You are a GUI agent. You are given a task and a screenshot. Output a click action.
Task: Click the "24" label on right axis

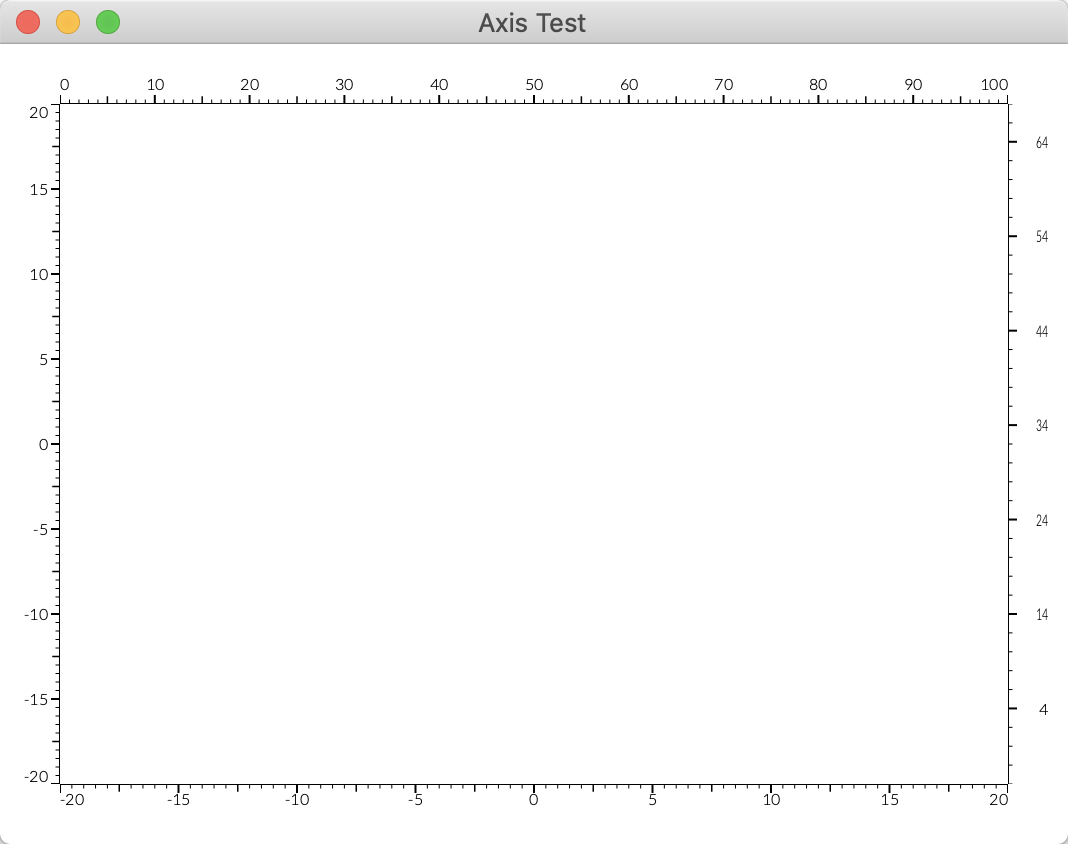click(1041, 520)
